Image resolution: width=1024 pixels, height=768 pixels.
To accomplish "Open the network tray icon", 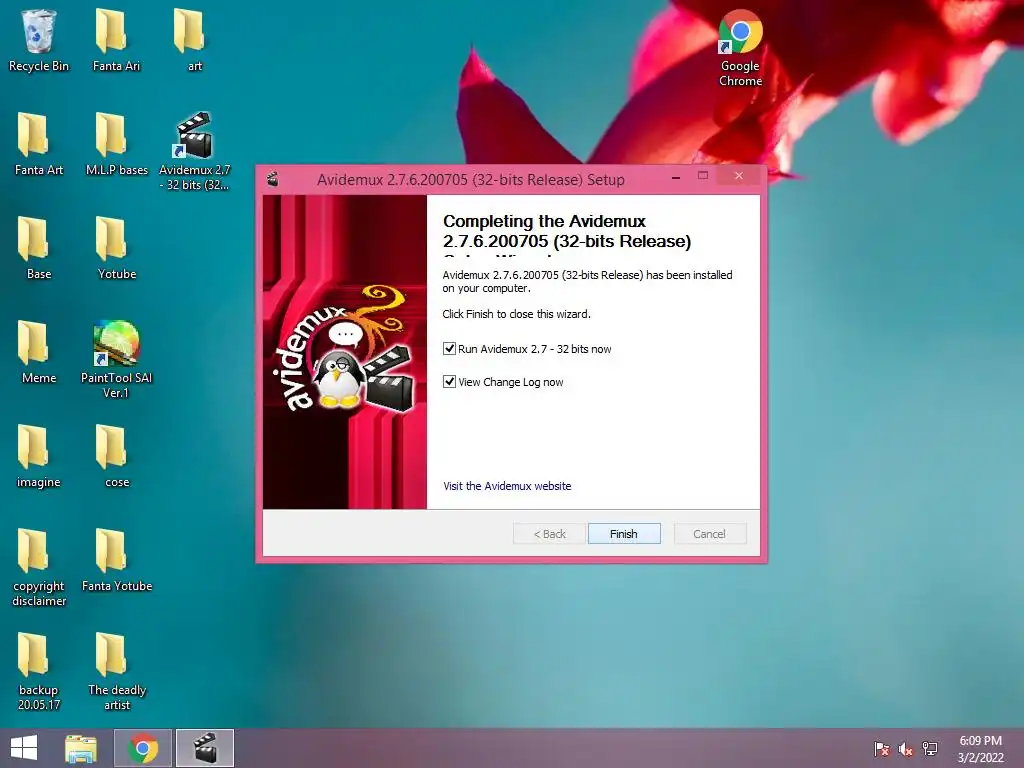I will pos(929,748).
